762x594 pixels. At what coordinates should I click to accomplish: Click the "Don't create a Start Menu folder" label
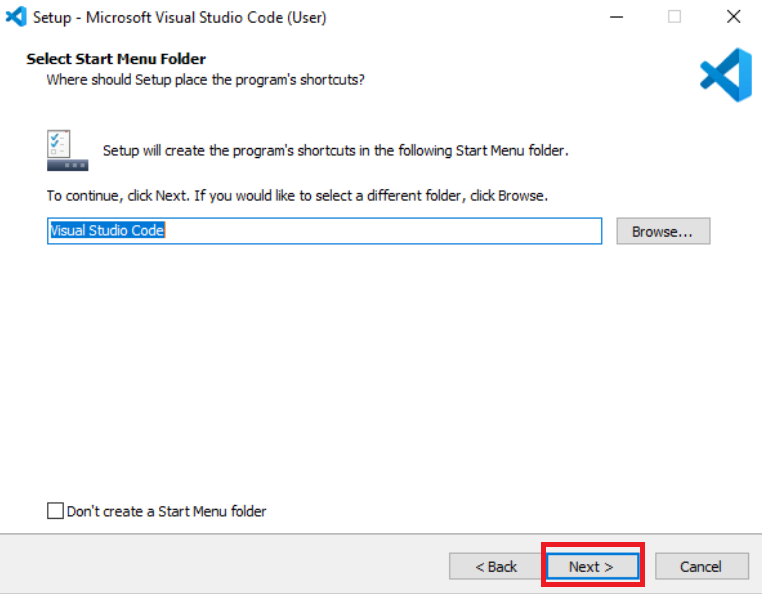tap(166, 511)
